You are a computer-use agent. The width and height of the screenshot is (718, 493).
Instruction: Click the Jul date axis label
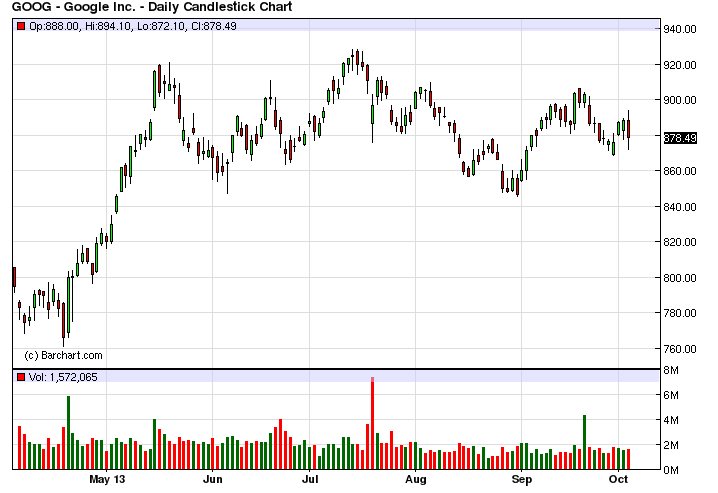click(310, 479)
